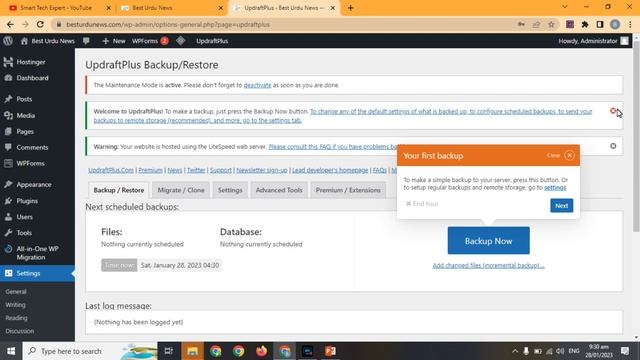Open the WordPress logo menu in admin bar

click(8, 41)
